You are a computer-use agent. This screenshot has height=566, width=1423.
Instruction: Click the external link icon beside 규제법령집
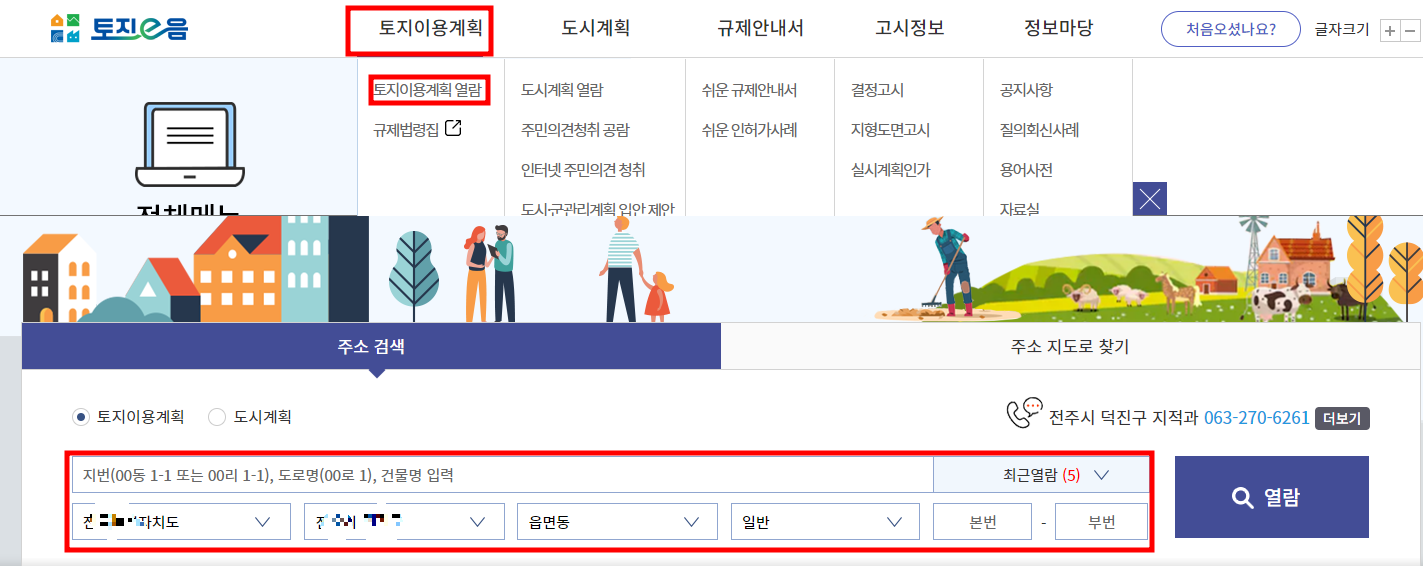click(x=453, y=128)
